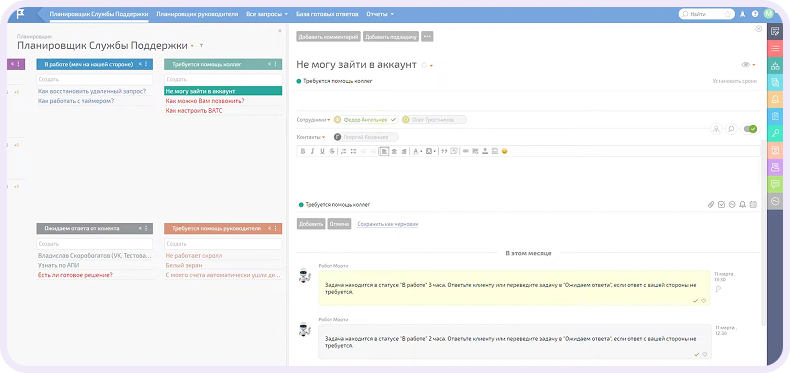Click 'Добавить подзадачу' button

(x=391, y=37)
